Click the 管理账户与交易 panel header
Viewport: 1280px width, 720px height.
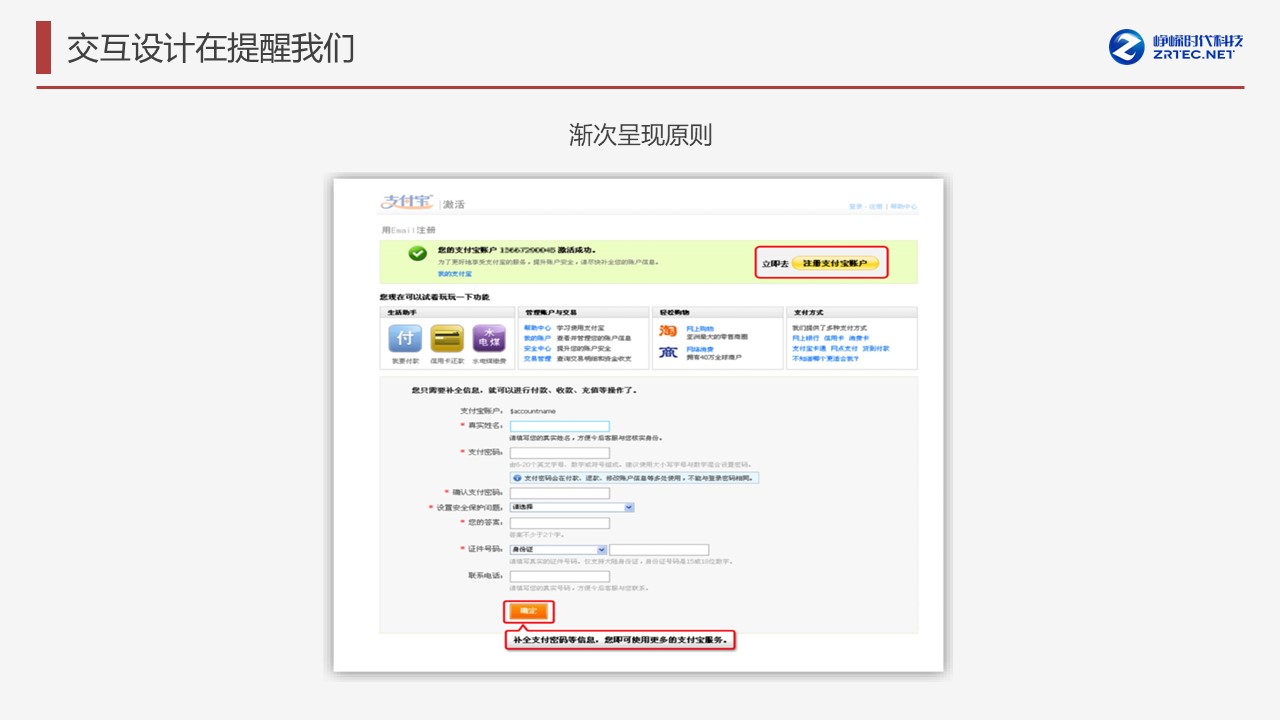pos(584,313)
